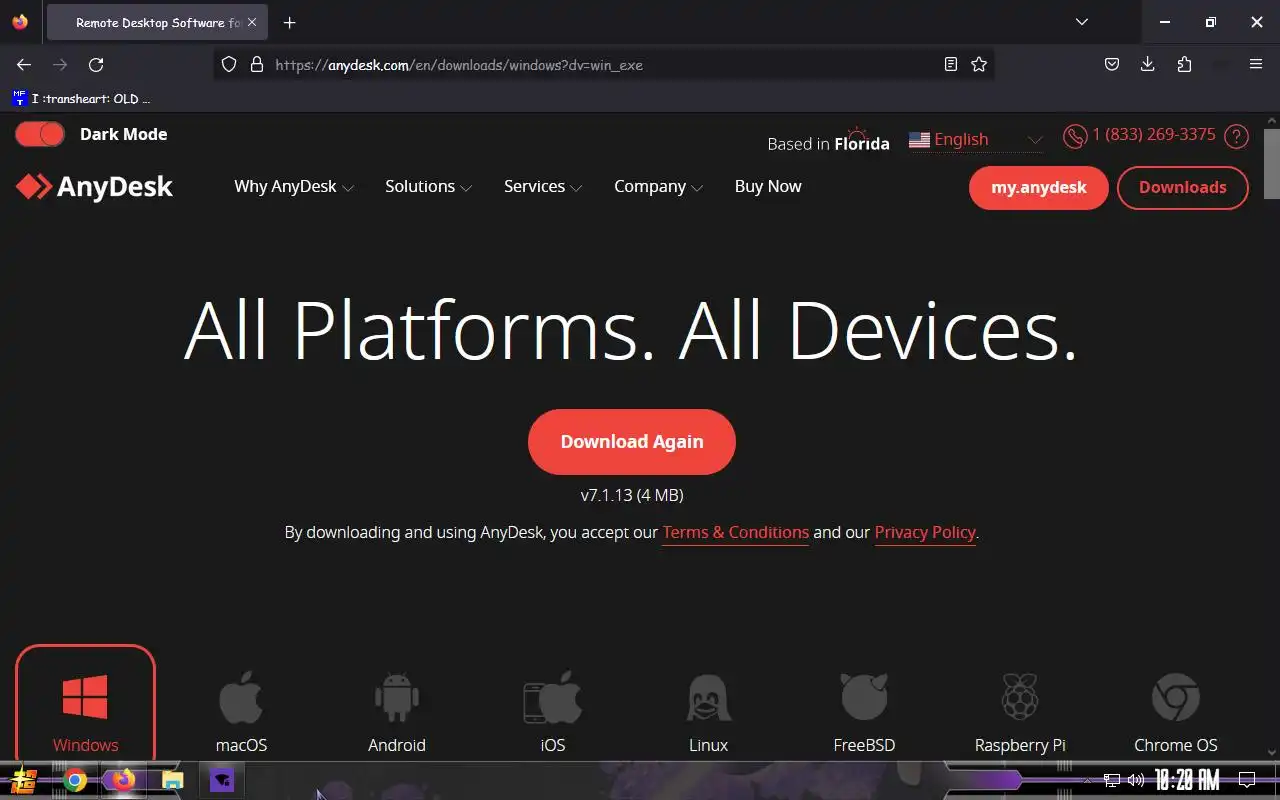Expand the Company menu

pos(658,187)
